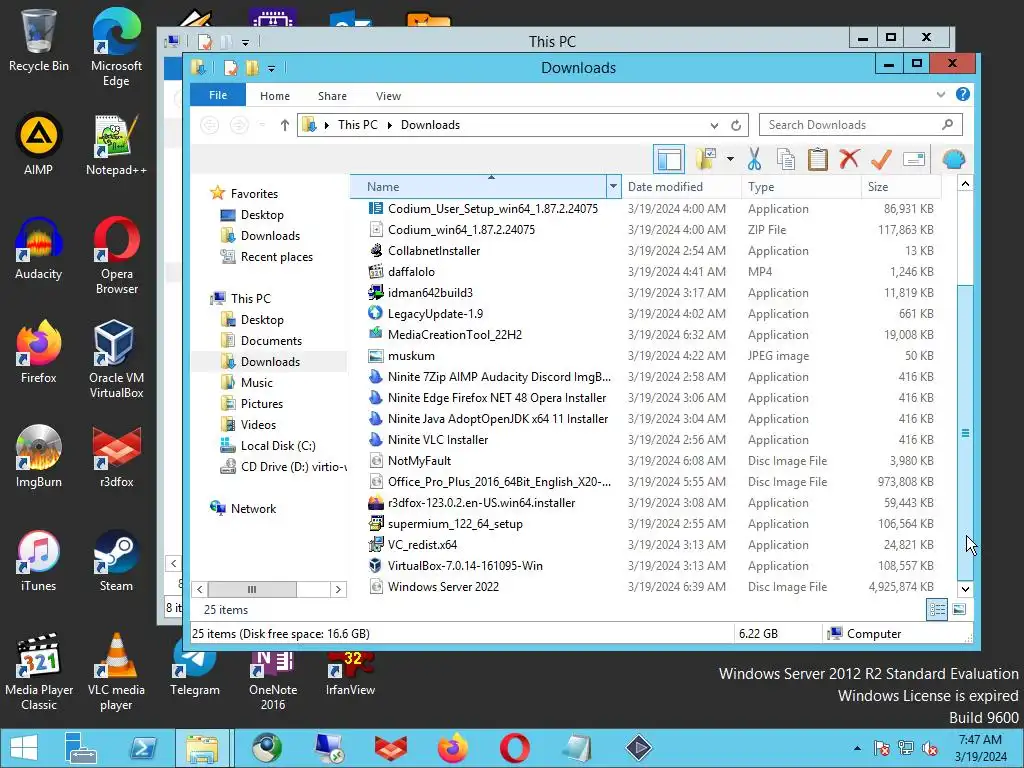Switch to Details view in status bar
This screenshot has width=1024, height=768.
937,610
